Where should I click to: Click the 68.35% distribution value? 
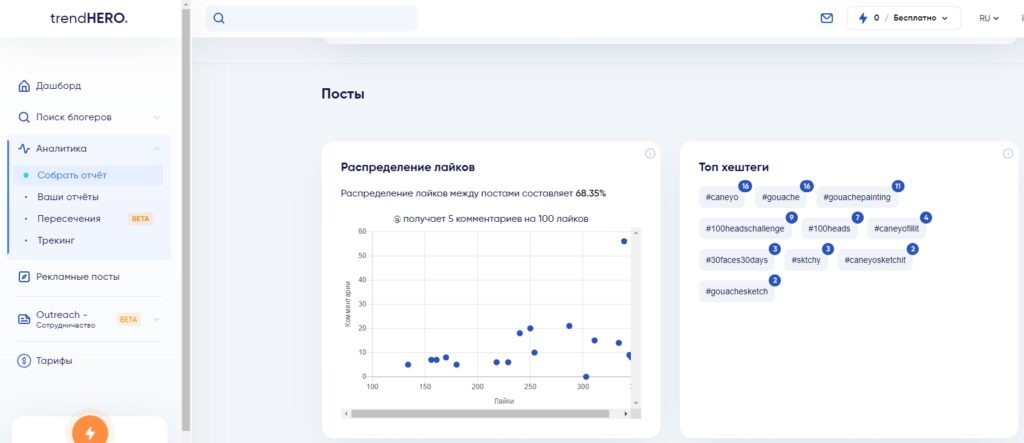click(590, 193)
